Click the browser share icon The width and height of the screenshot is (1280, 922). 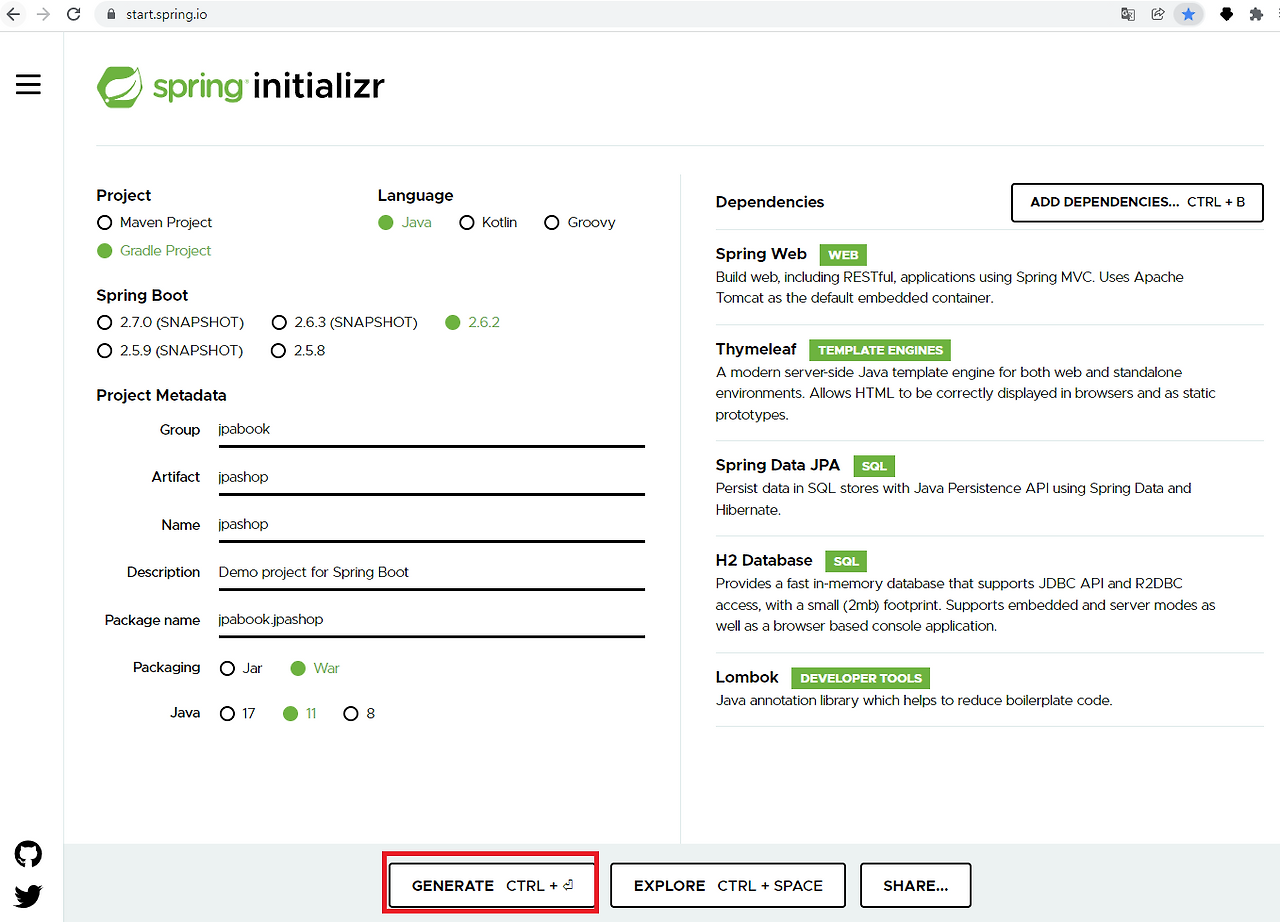pyautogui.click(x=1157, y=14)
